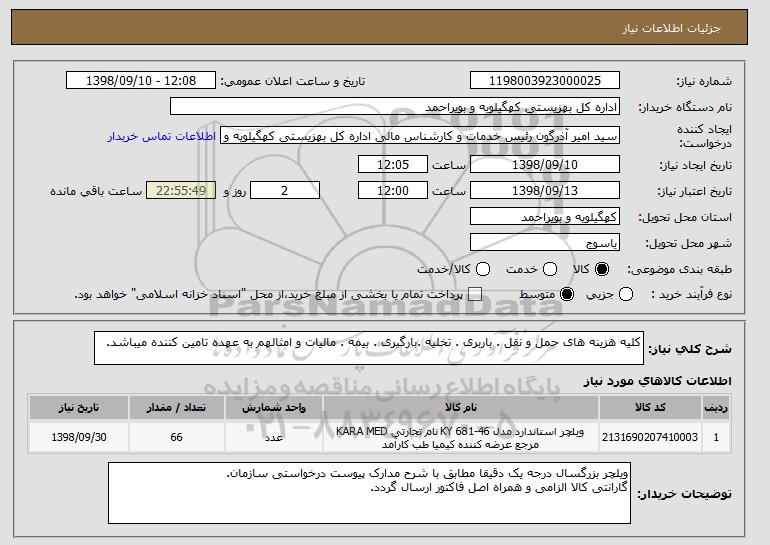Click the validity date field 1398/09/13

(x=545, y=191)
